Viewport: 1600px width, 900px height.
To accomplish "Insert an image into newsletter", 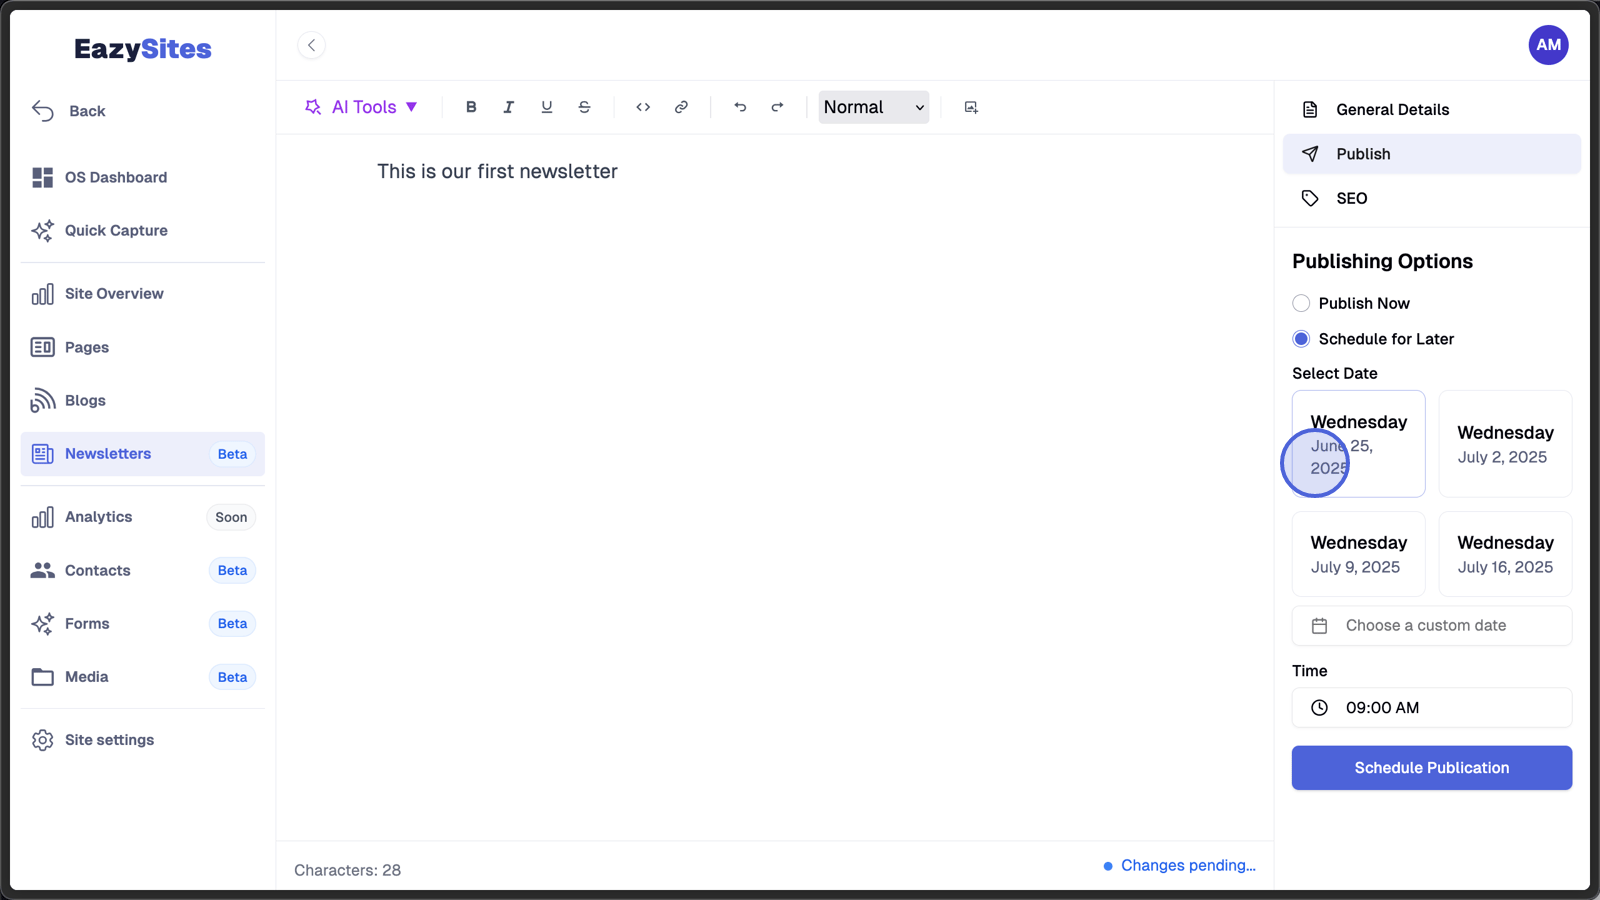I will pos(971,107).
